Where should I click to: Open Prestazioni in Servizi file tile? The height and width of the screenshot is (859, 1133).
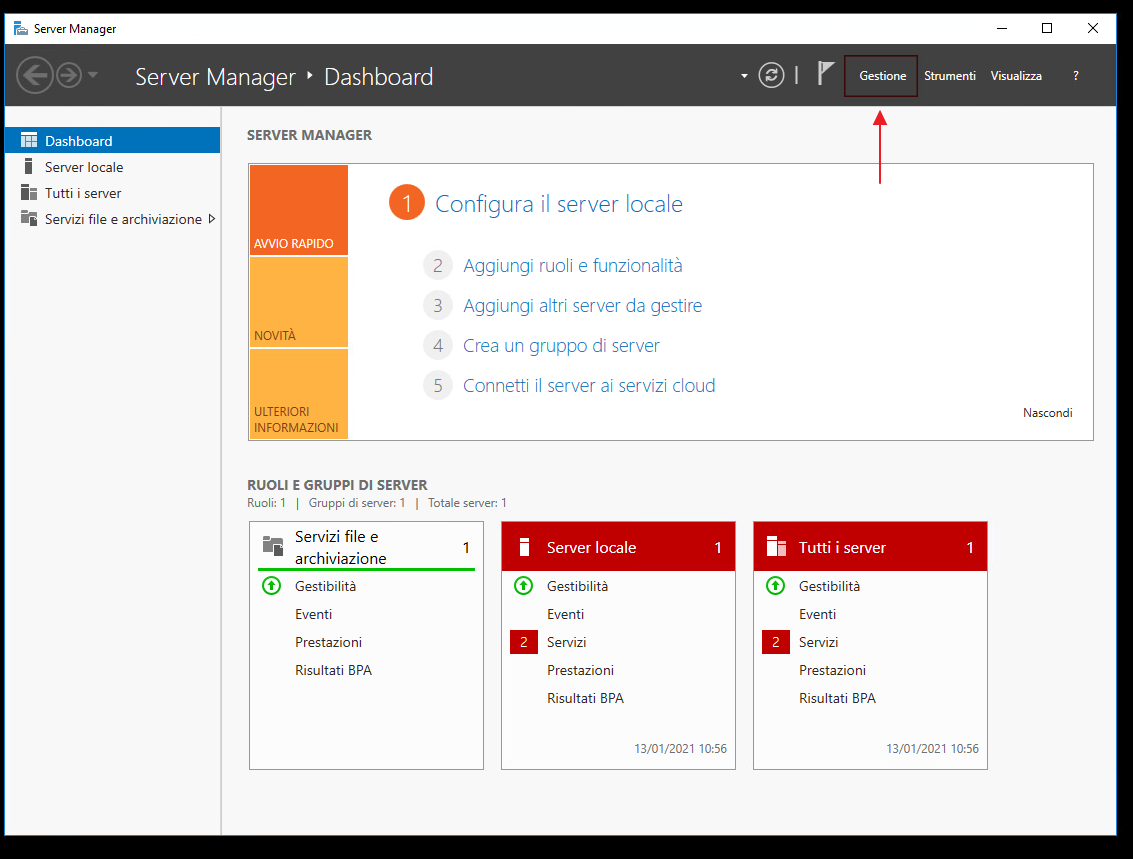click(x=328, y=642)
